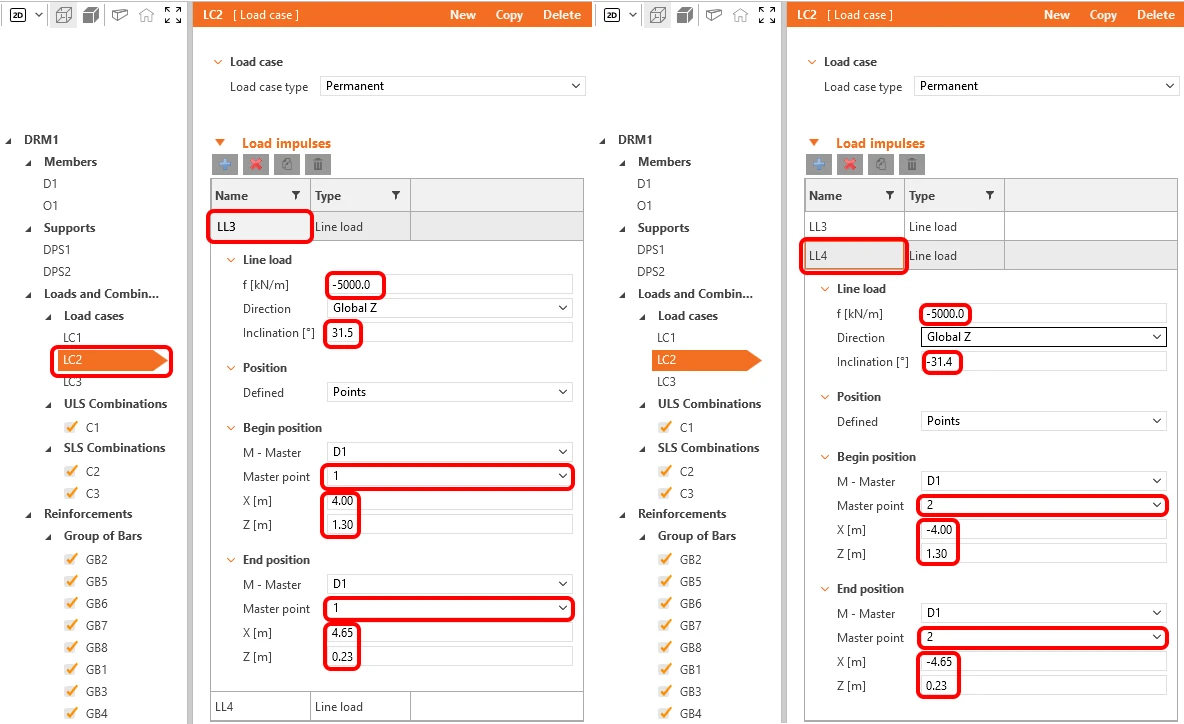Open Master point dropdown showing value 1 under Begin position
The height and width of the screenshot is (724, 1184).
pyautogui.click(x=449, y=476)
